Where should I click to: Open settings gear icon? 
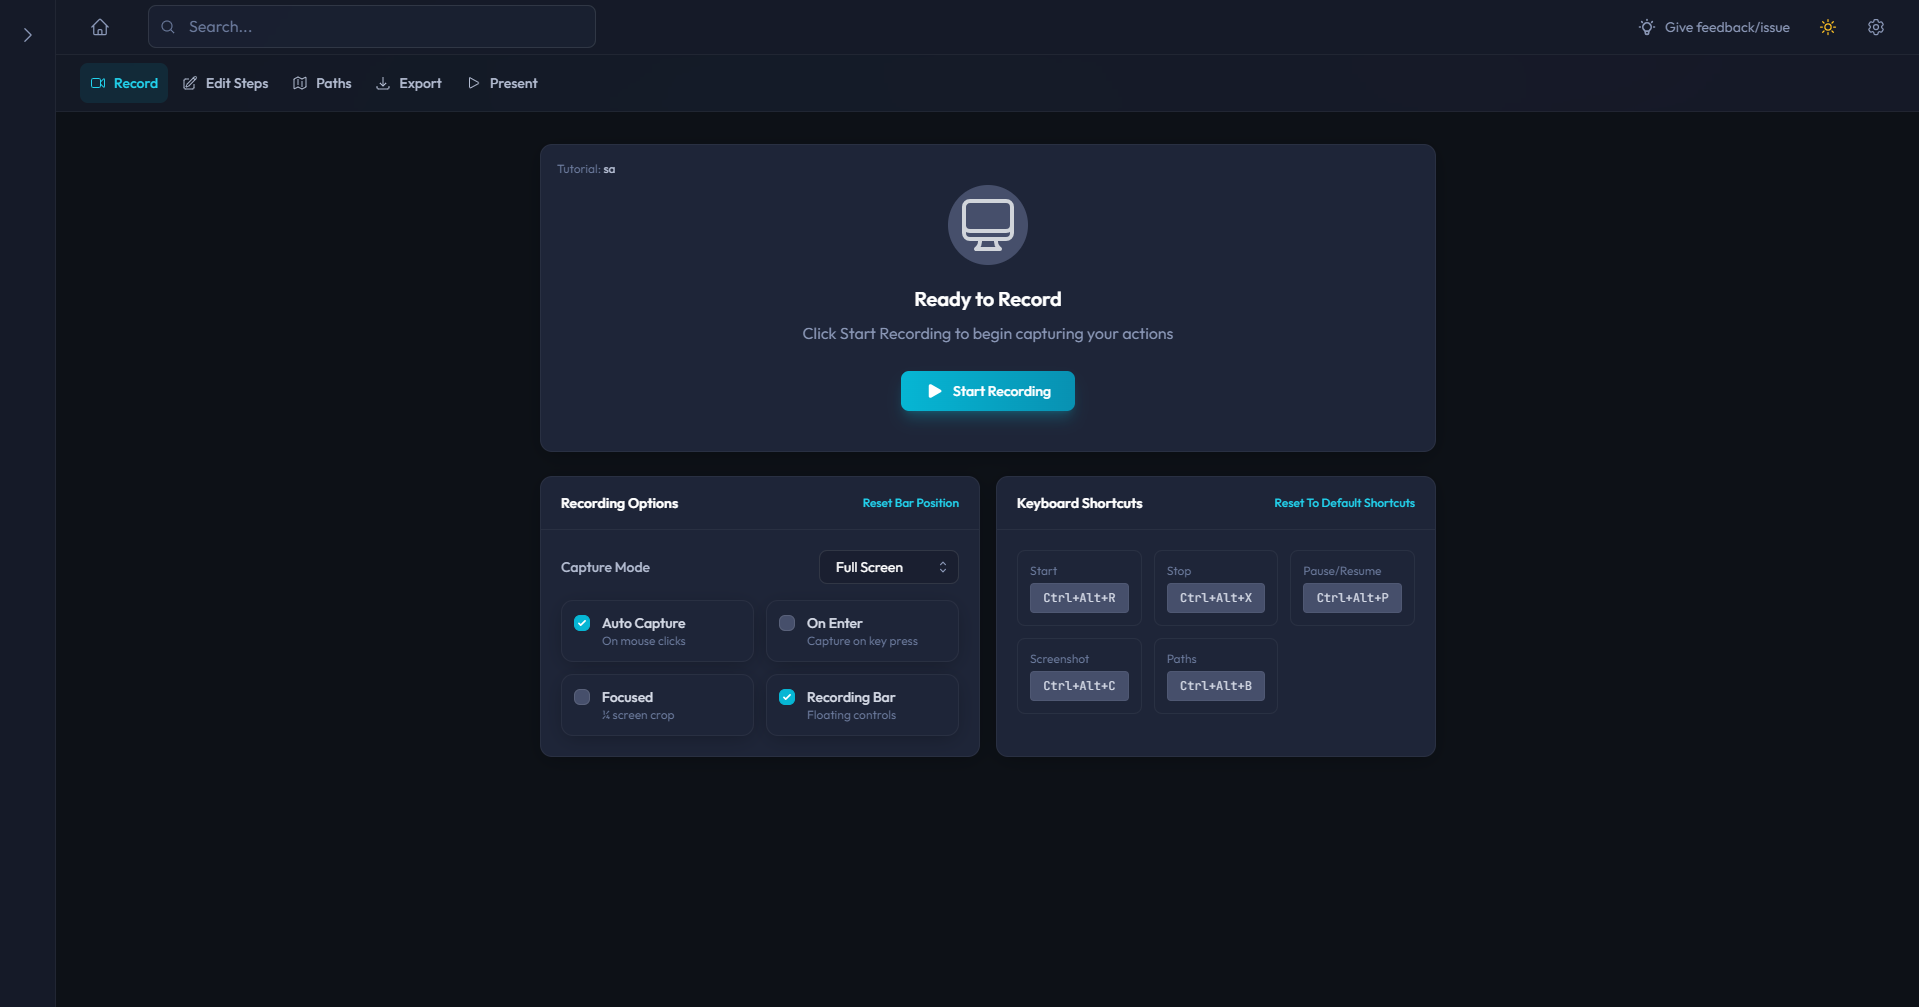[x=1876, y=27]
